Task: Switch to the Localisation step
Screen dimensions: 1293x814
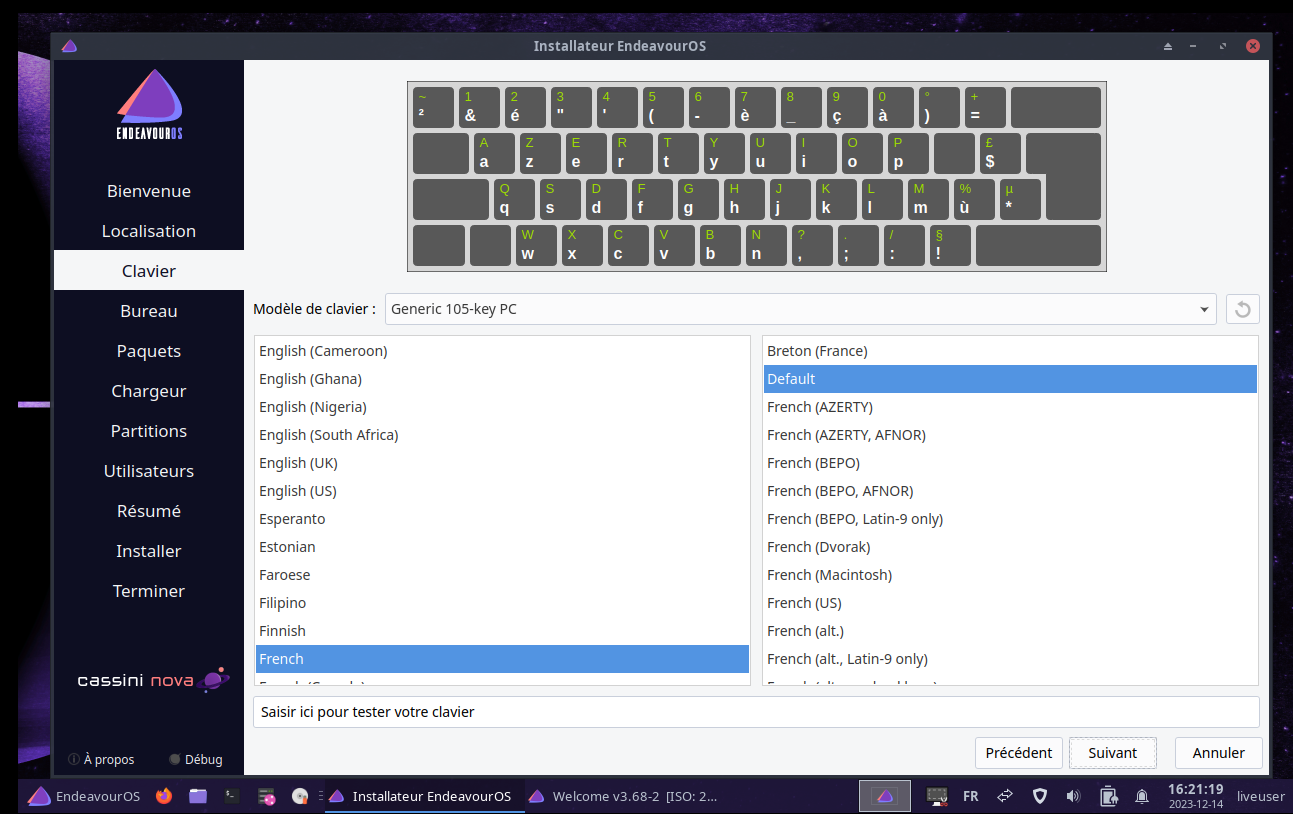Action: (x=149, y=231)
